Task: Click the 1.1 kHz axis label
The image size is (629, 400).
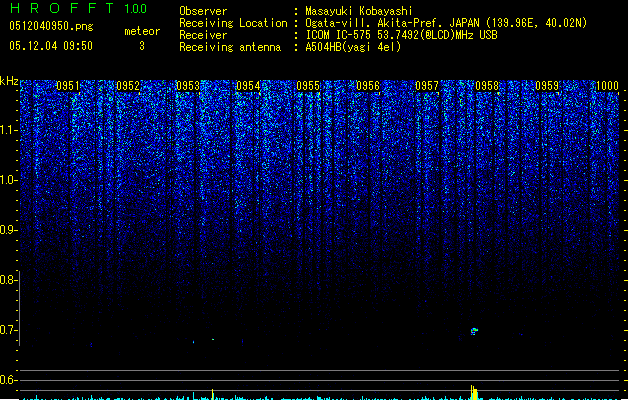Action: [8, 130]
